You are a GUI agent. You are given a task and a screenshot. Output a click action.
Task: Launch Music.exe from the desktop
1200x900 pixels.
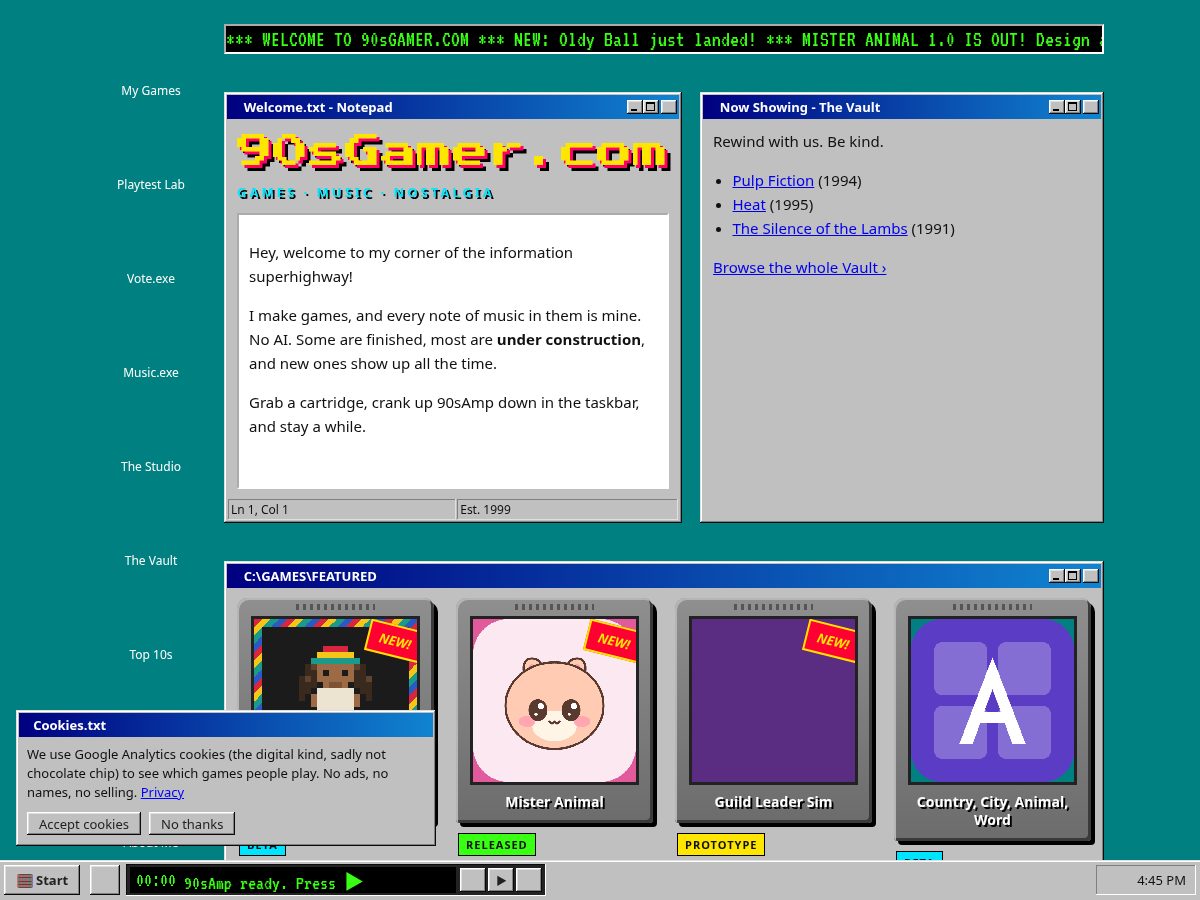coord(151,372)
